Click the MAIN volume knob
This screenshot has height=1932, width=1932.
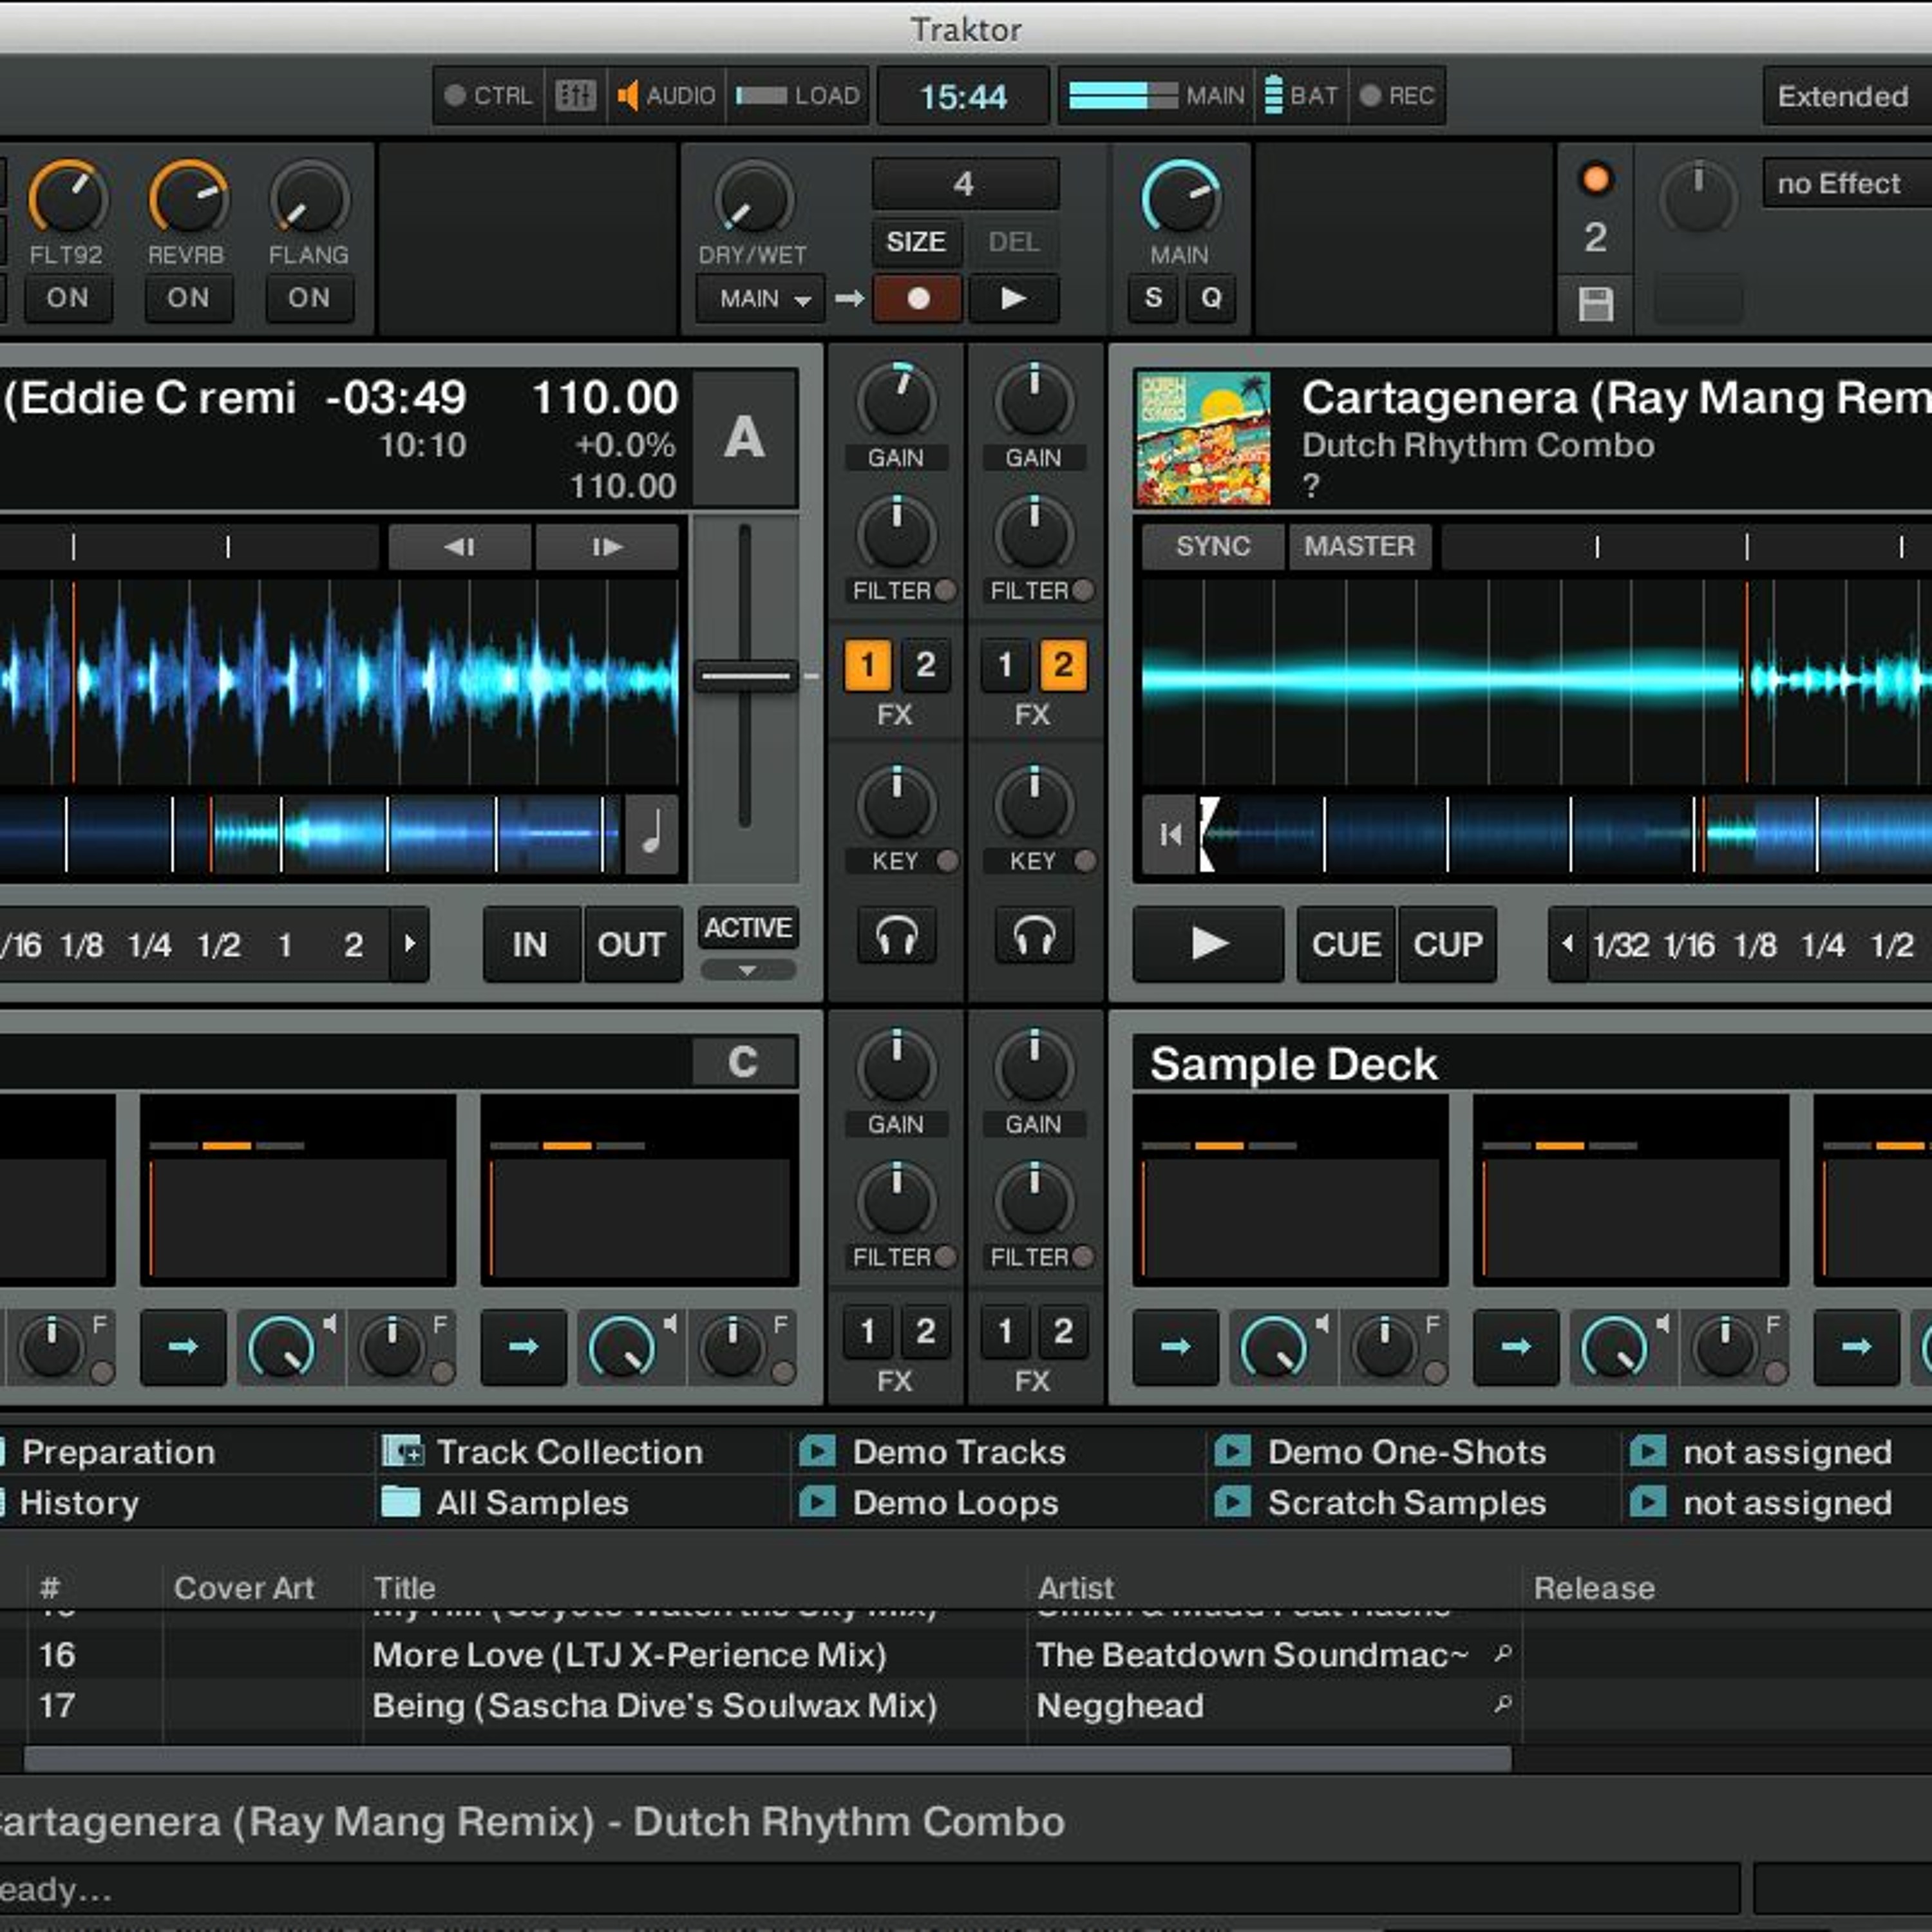point(1180,198)
